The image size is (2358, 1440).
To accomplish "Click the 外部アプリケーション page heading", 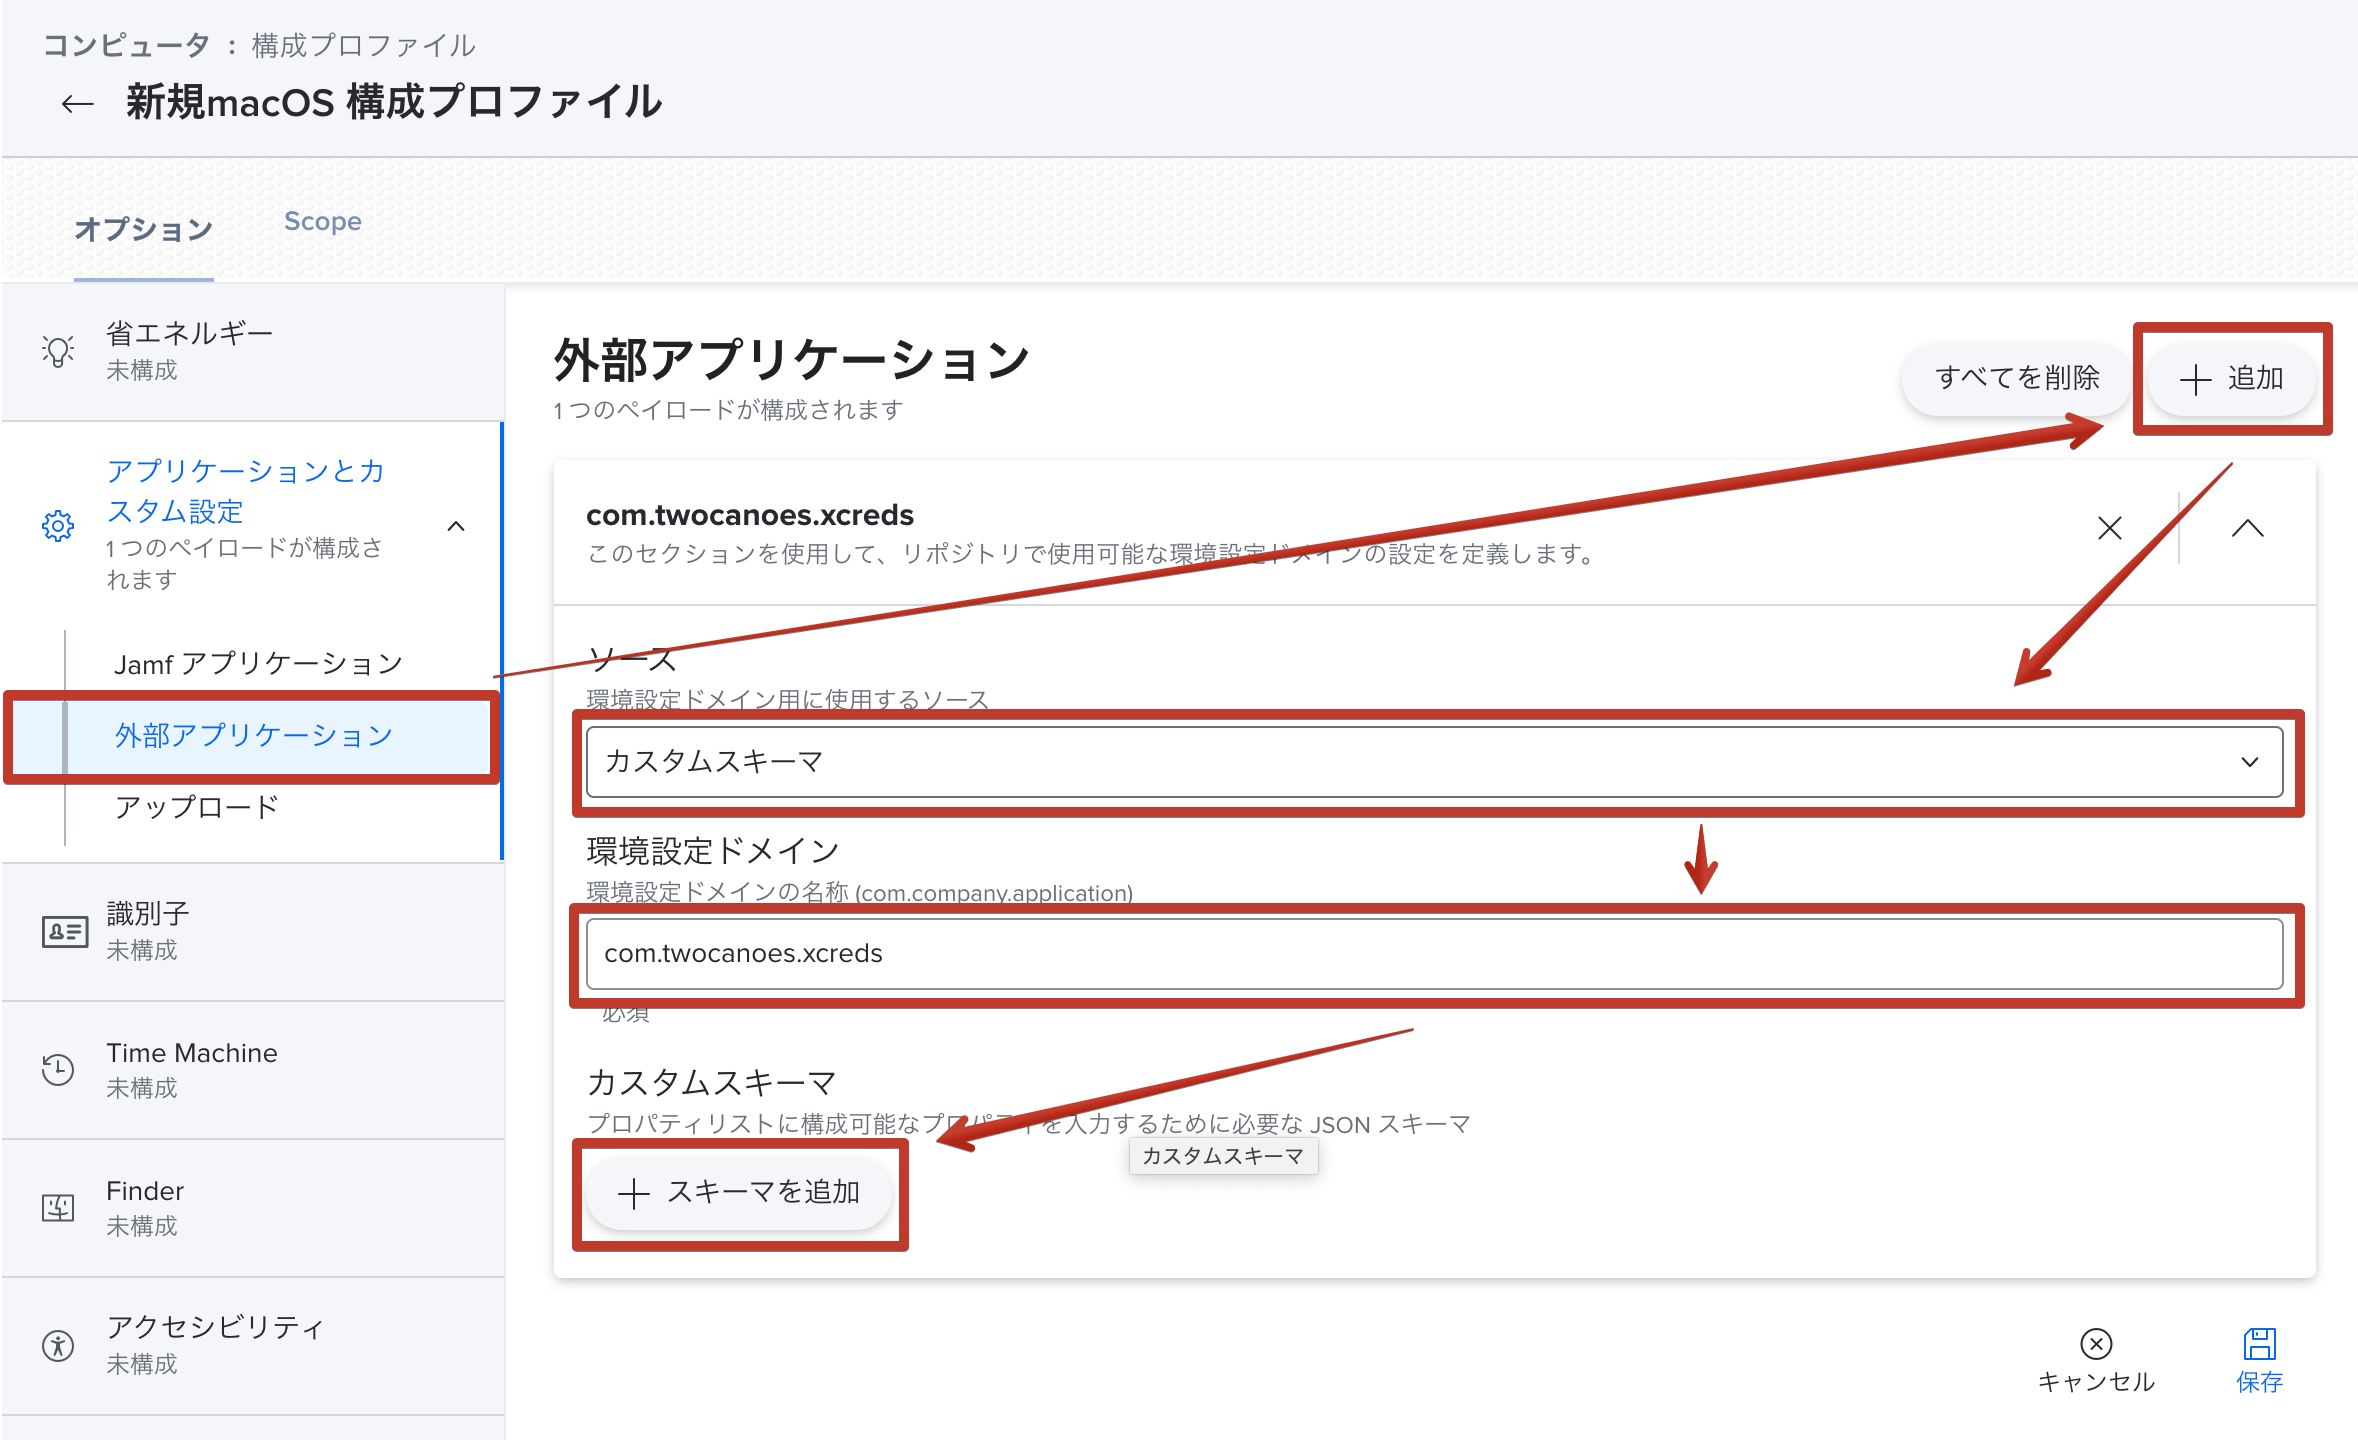I will tap(791, 360).
